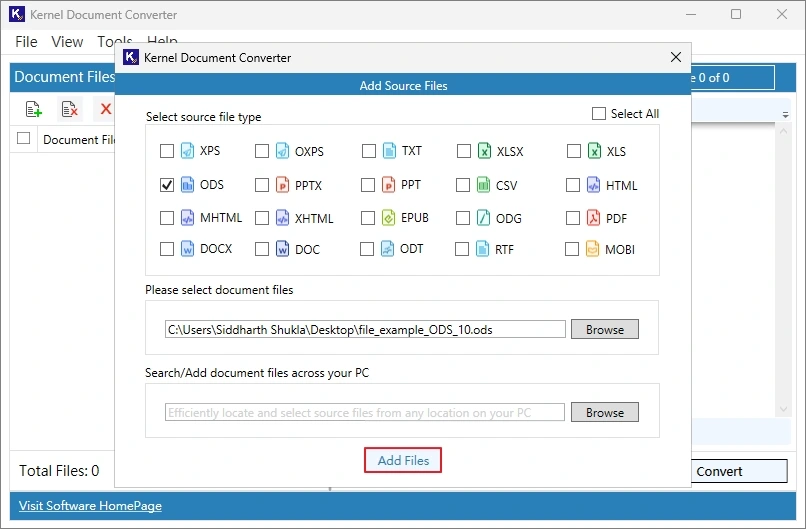This screenshot has height=529, width=806.
Task: Click the DOC Word icon
Action: point(282,249)
